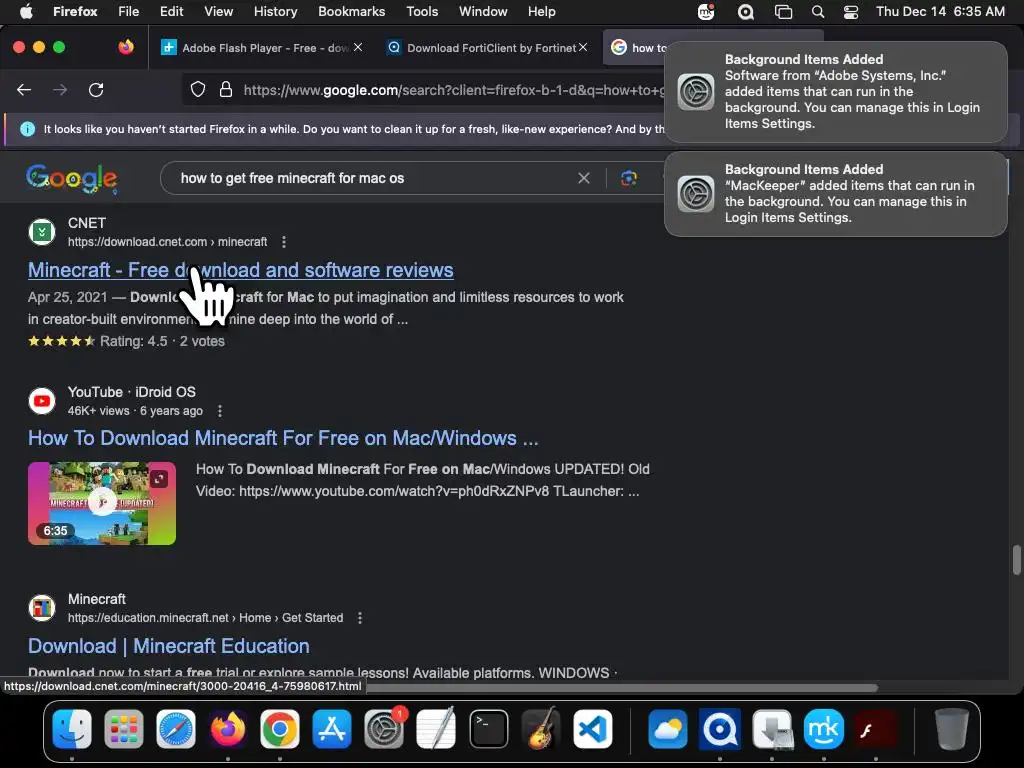Screen dimensions: 1024x768
Task: Open the Firefox View pinned icon
Action: click(125, 47)
